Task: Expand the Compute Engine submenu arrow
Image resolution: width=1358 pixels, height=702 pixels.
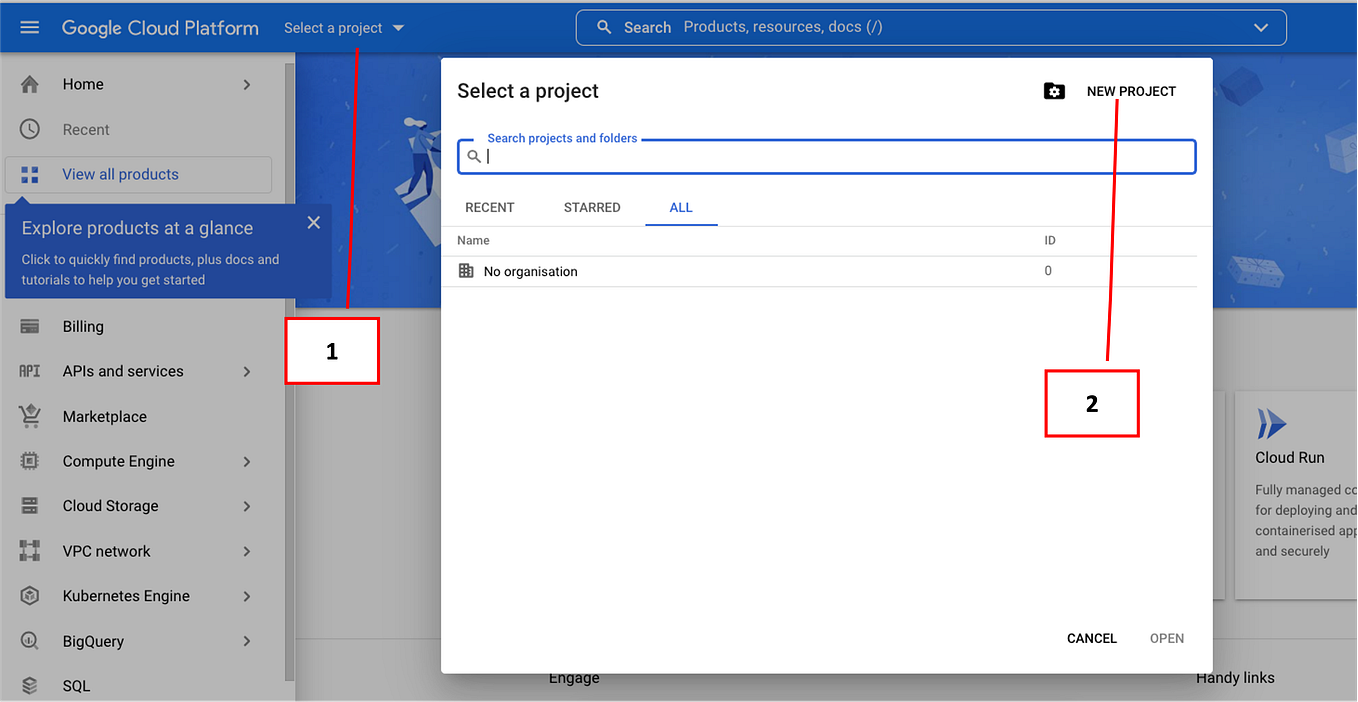Action: [x=246, y=461]
